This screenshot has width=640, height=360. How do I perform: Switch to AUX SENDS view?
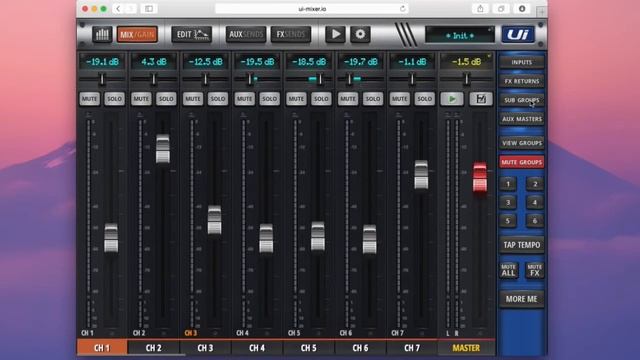point(245,34)
